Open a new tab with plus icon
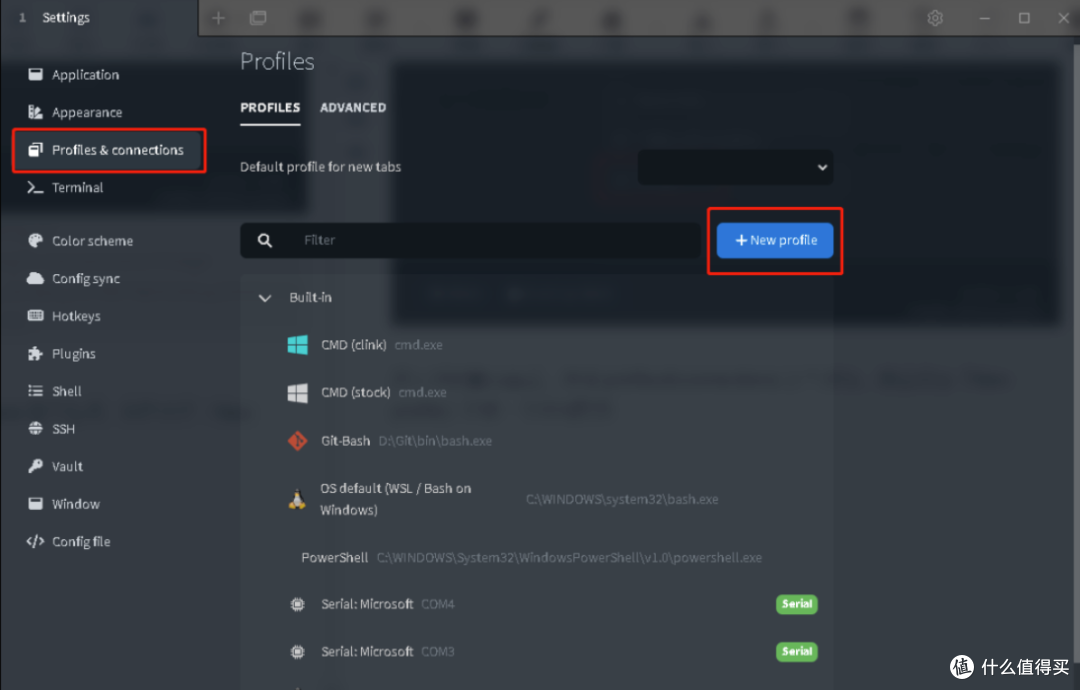Image resolution: width=1080 pixels, height=690 pixels. point(218,18)
